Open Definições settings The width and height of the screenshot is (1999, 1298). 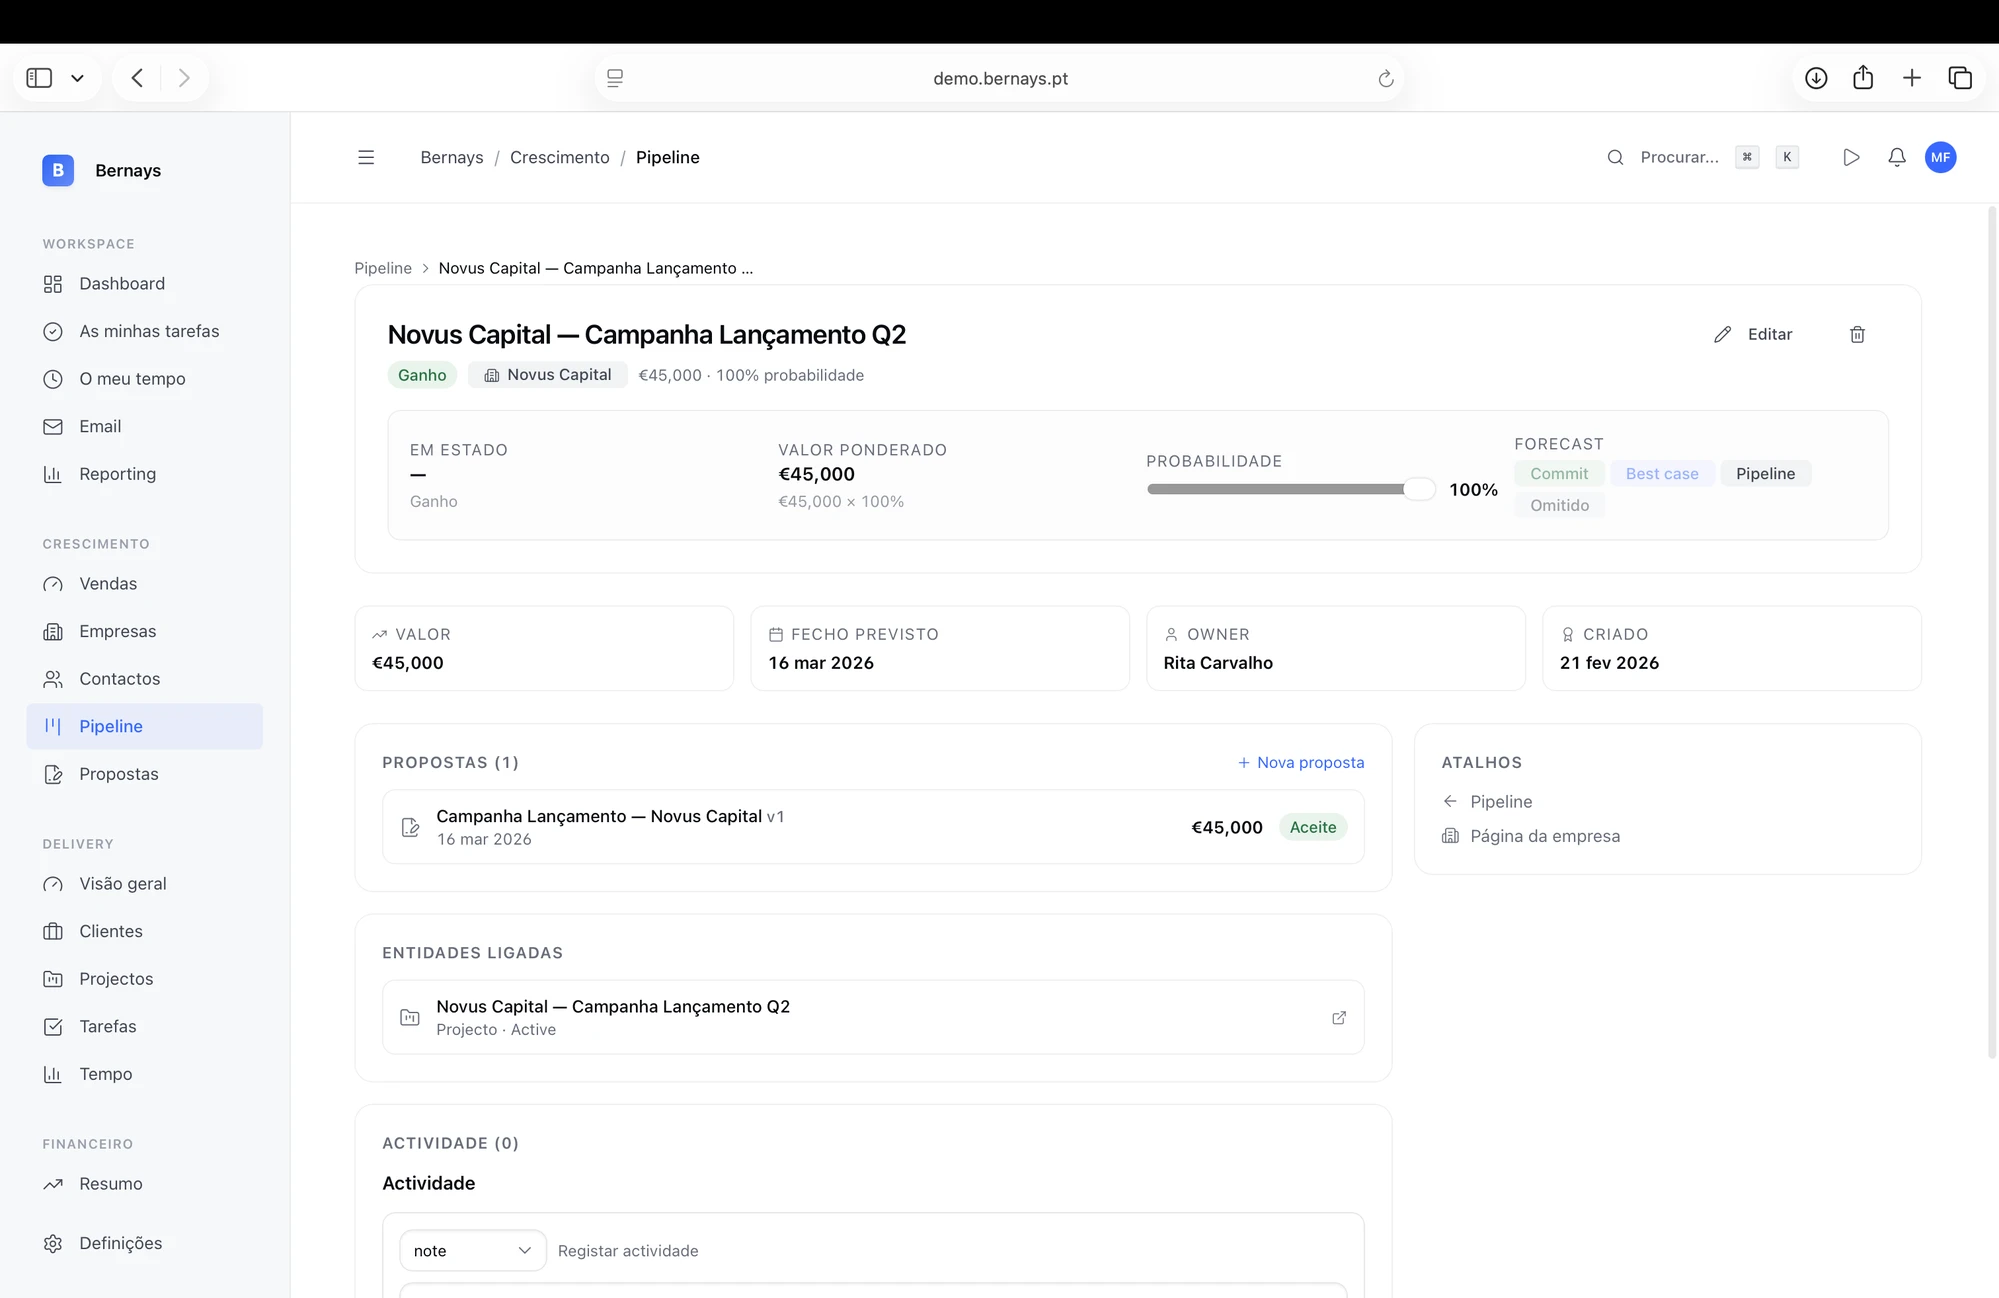click(x=145, y=1243)
